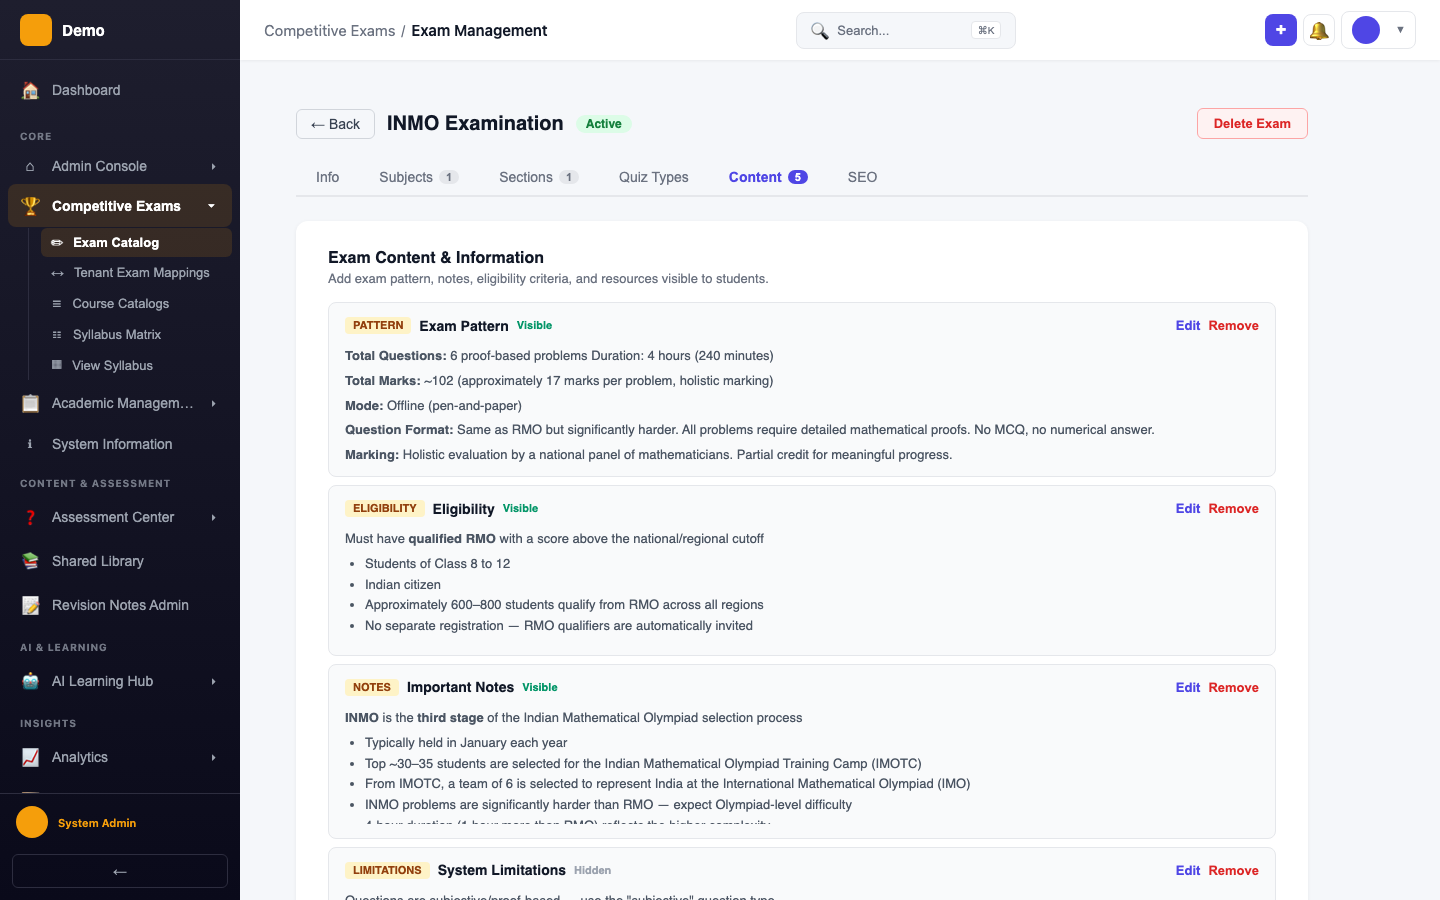Click the Assessment Center question mark icon
Image resolution: width=1440 pixels, height=900 pixels.
30,517
